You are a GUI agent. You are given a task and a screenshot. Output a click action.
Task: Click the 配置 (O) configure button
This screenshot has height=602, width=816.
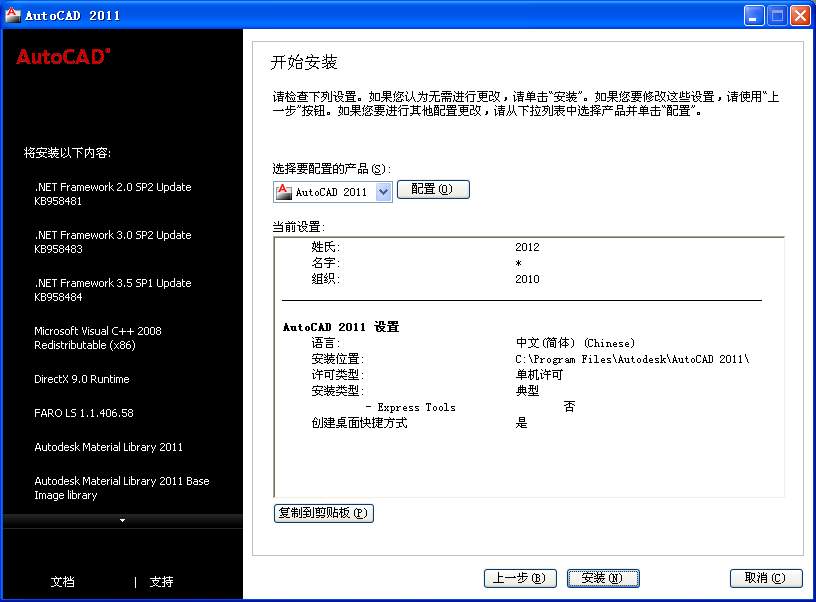433,189
